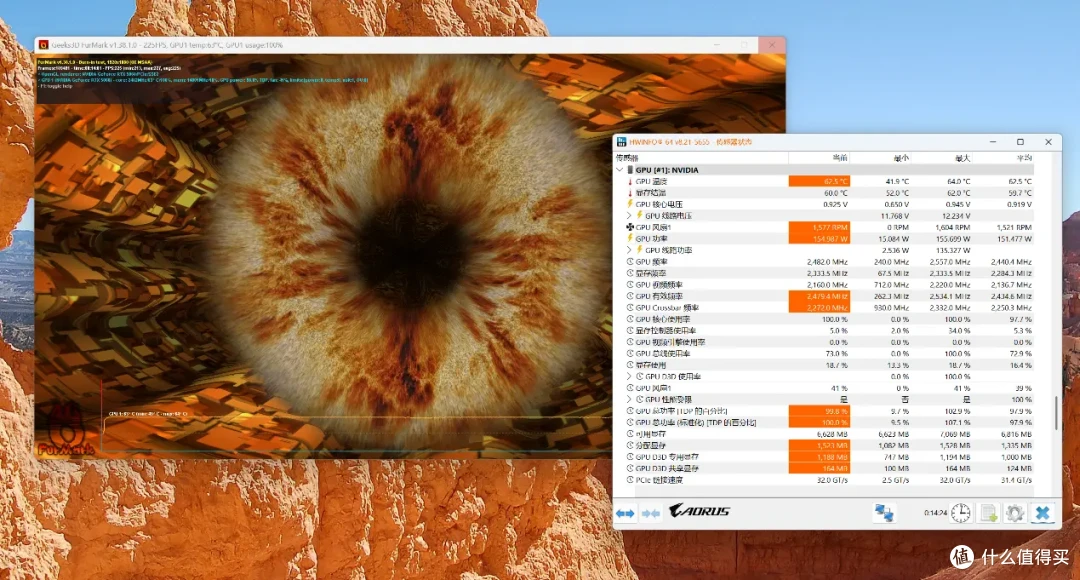Click the 2,479.4 MHz highlighted effective clock cell
The height and width of the screenshot is (580, 1080).
point(819,296)
